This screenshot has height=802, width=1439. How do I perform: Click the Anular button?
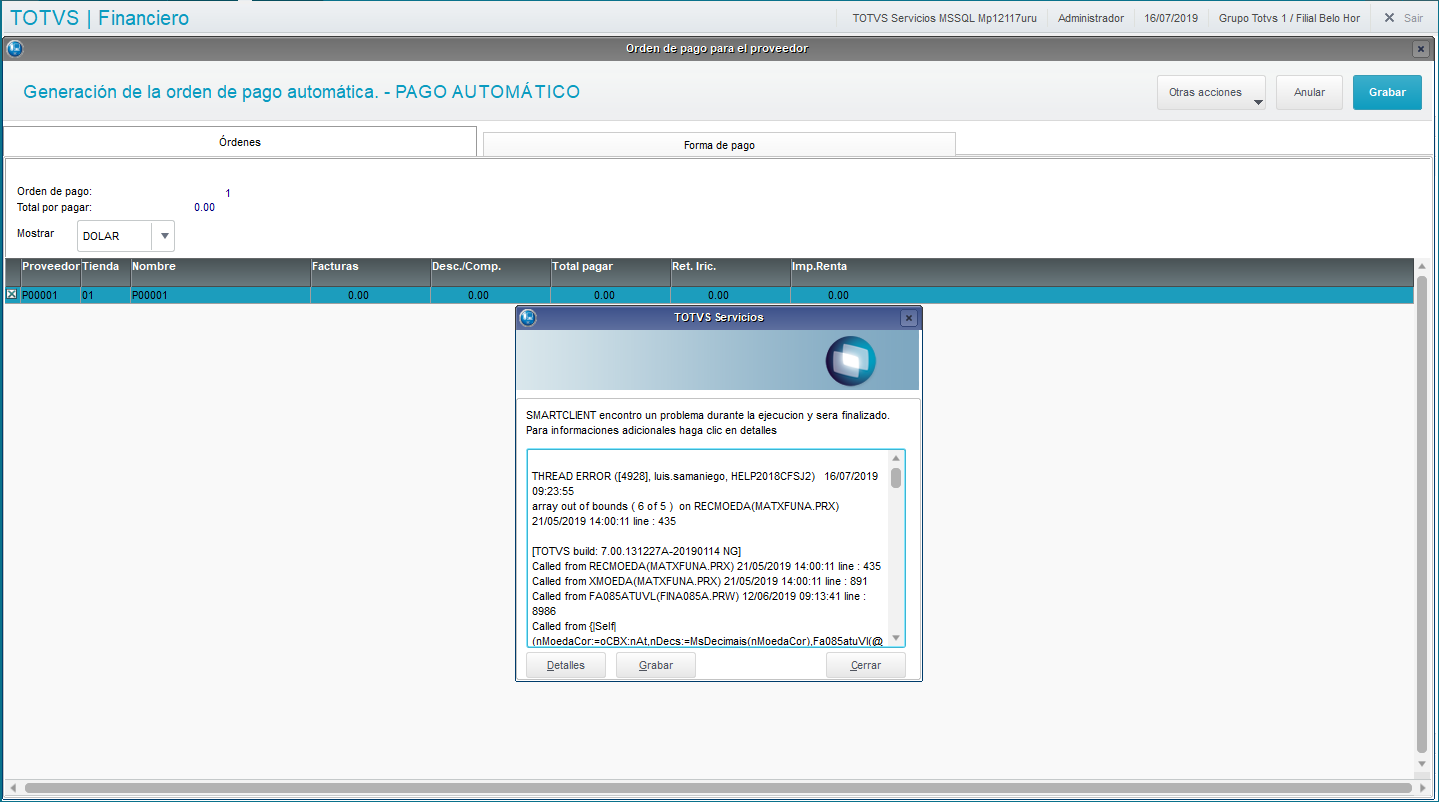tap(1309, 92)
